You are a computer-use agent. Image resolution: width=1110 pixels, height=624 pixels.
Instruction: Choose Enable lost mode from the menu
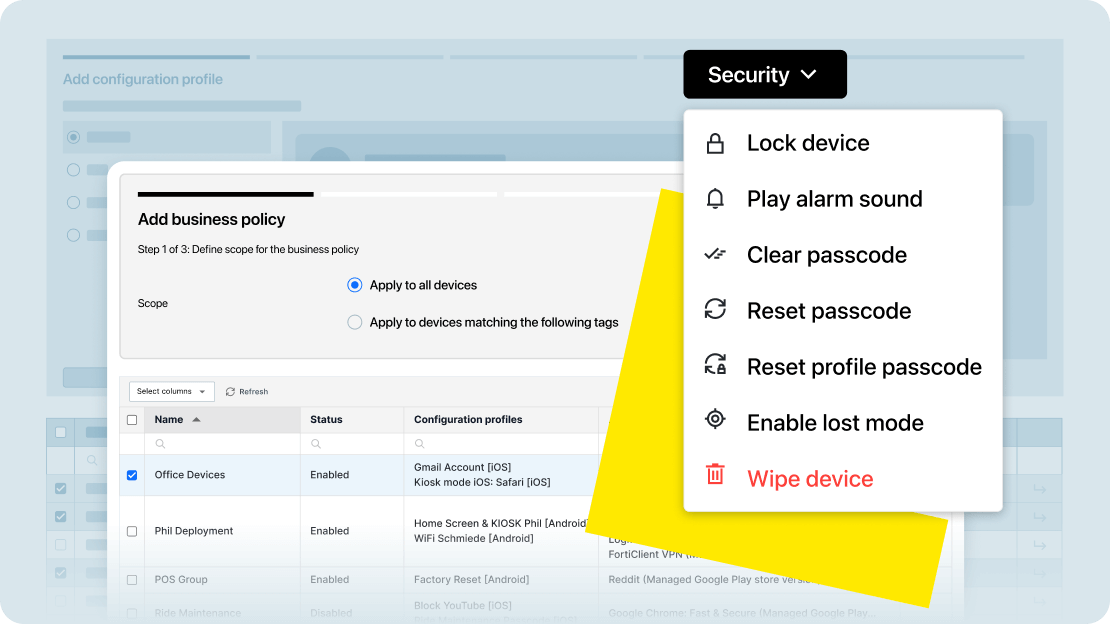(x=835, y=423)
